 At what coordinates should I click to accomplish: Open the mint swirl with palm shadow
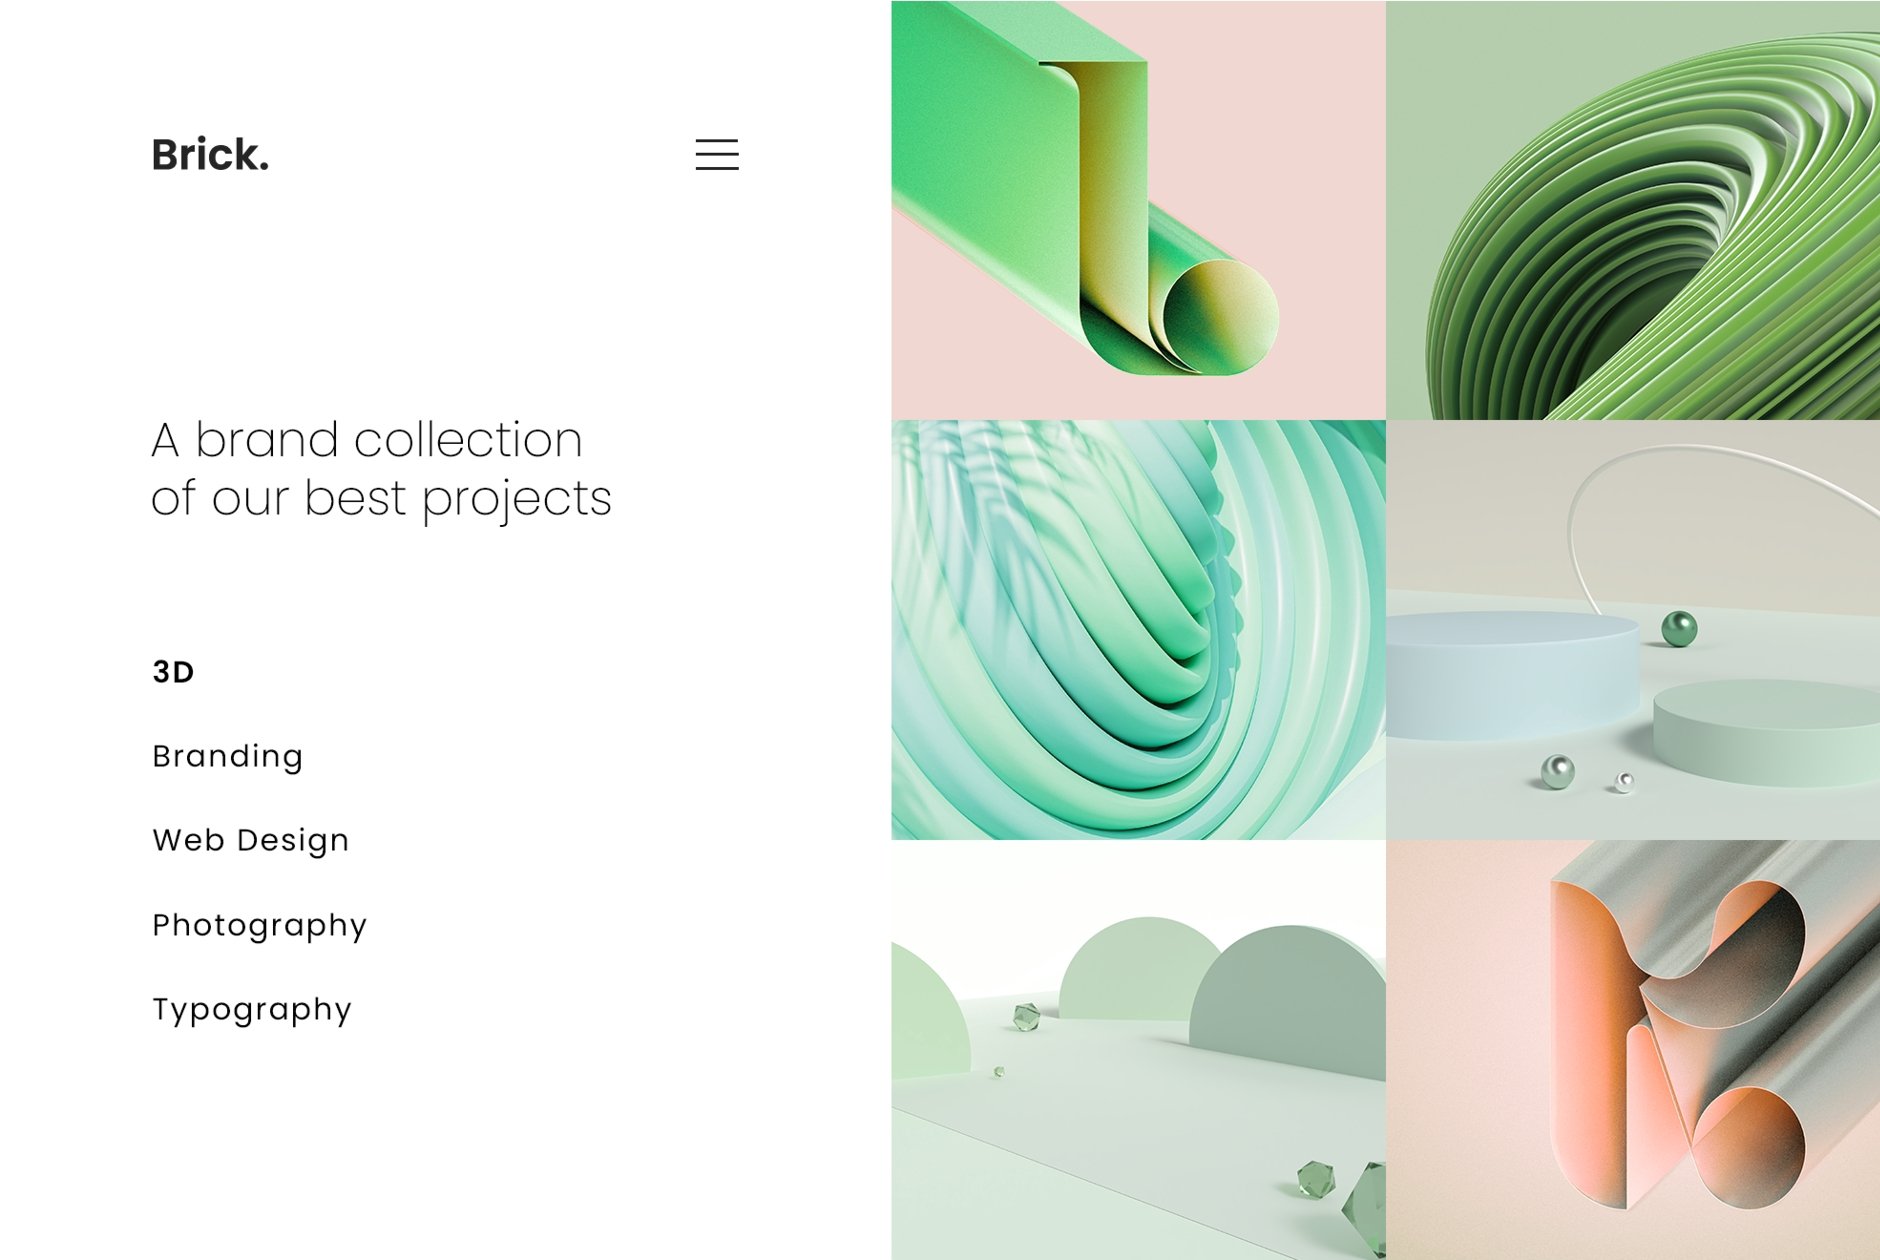(1138, 630)
